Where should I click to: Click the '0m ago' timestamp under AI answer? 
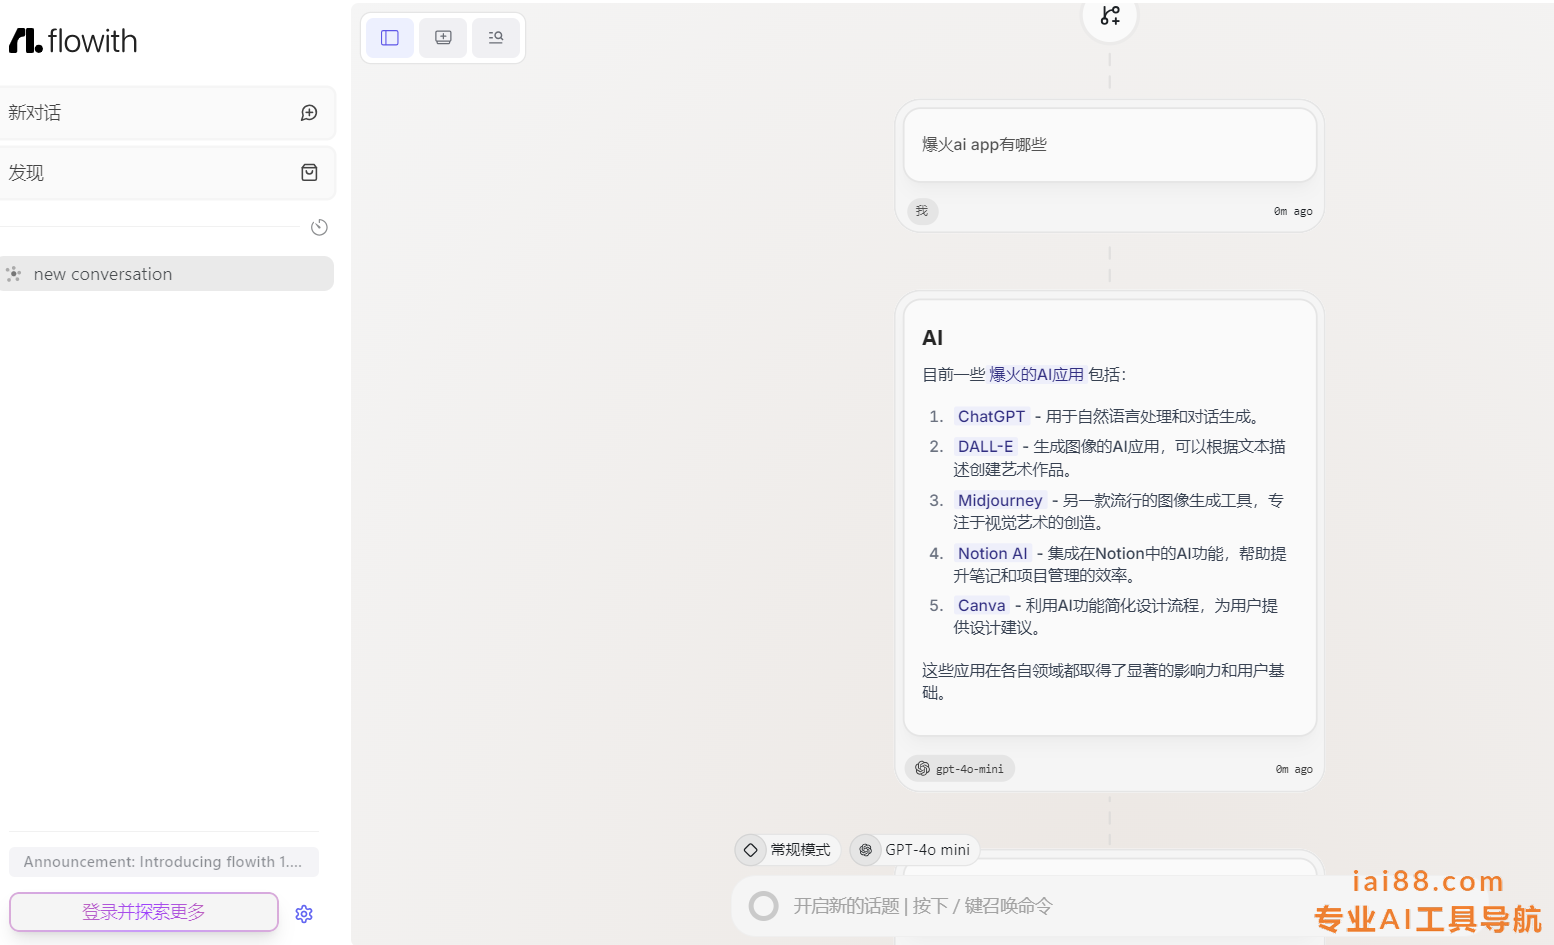1294,770
